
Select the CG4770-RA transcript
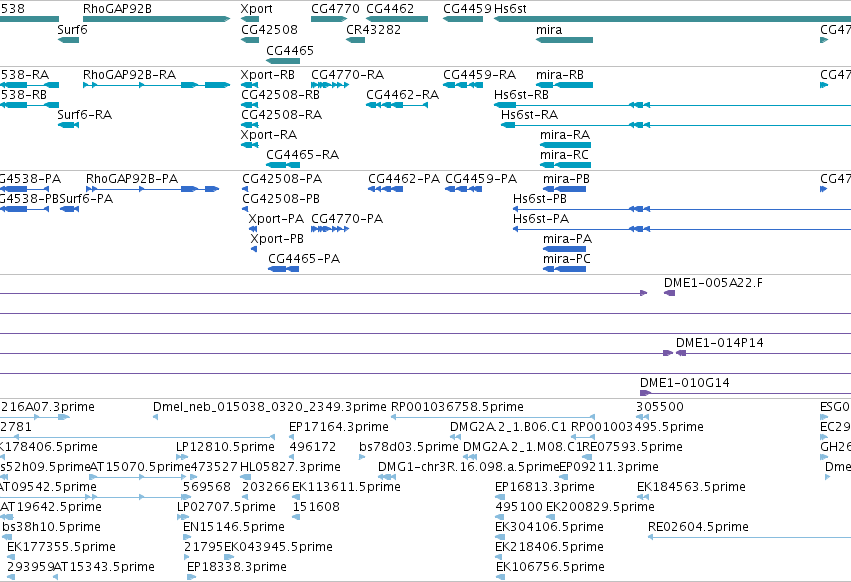click(x=330, y=85)
